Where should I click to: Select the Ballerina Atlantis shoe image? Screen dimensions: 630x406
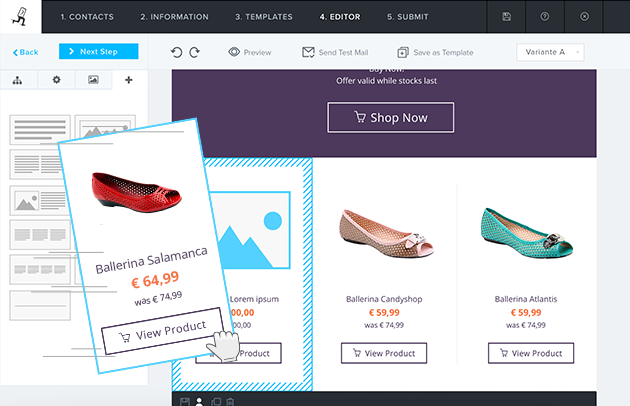tap(527, 232)
